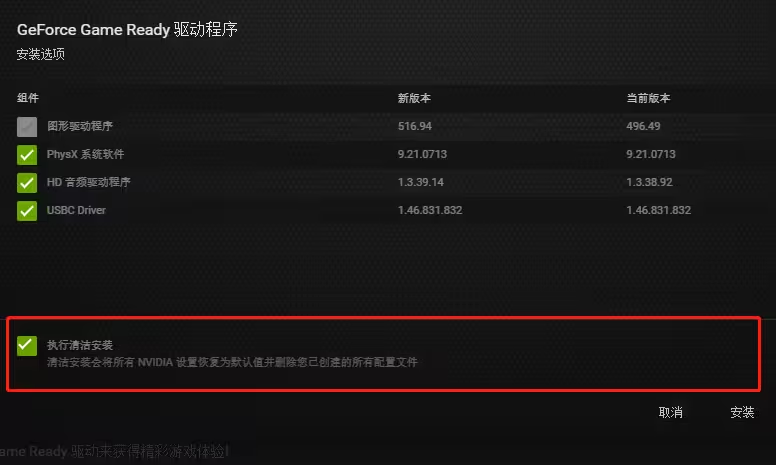Disable the 执行清洁安装 checkbox
Image resolution: width=776 pixels, height=465 pixels.
27,345
